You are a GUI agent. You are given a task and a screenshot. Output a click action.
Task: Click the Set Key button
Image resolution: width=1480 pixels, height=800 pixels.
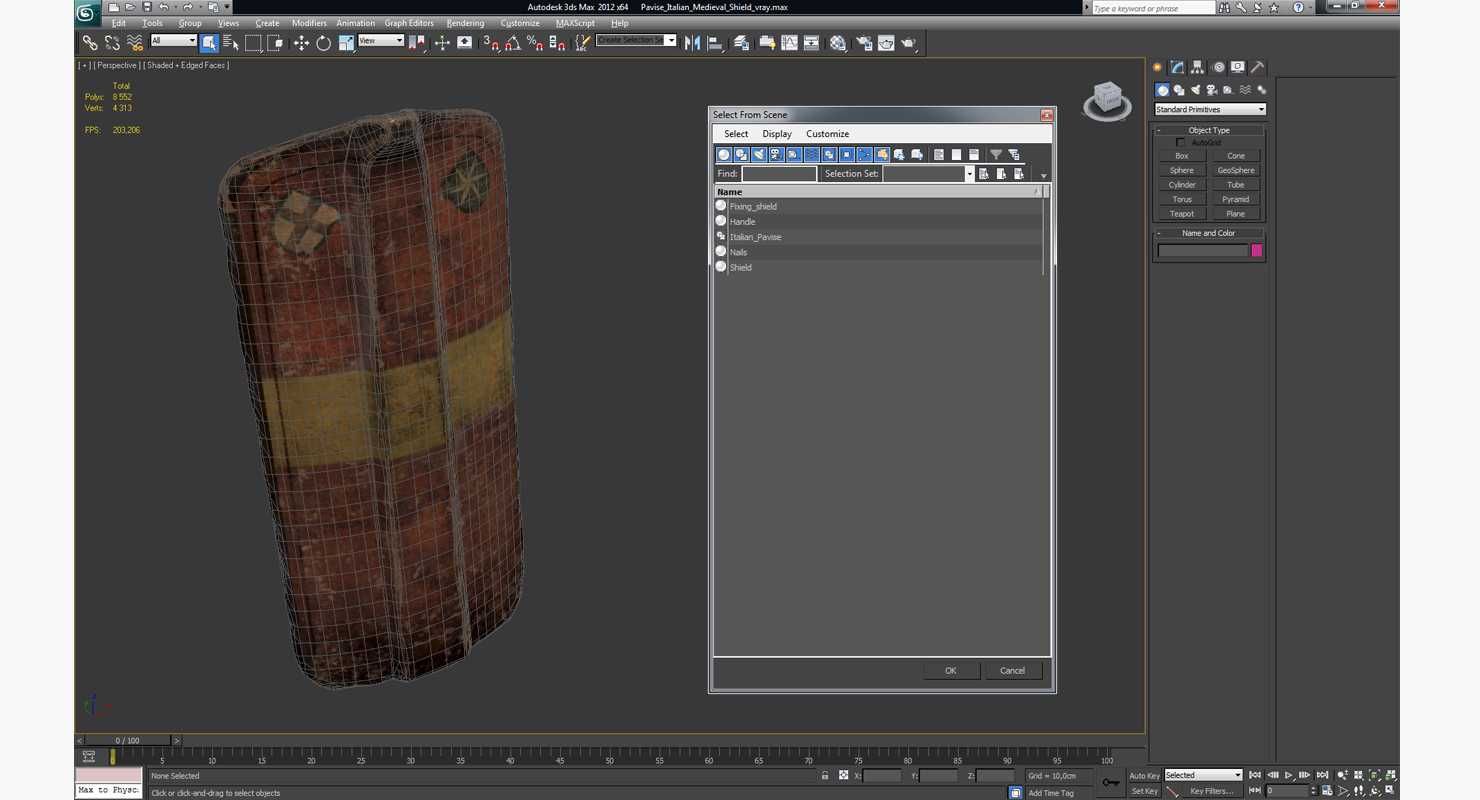coord(1144,791)
